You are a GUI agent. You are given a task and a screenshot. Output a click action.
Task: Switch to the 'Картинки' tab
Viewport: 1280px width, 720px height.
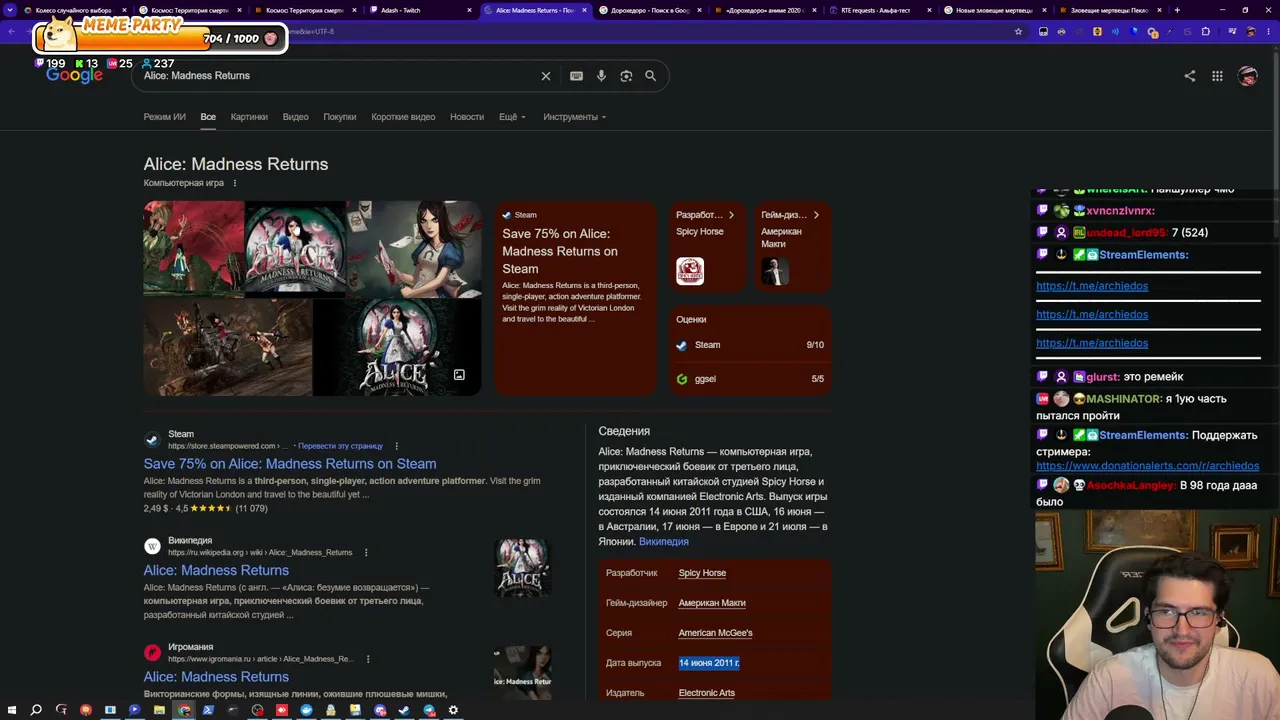(x=249, y=117)
